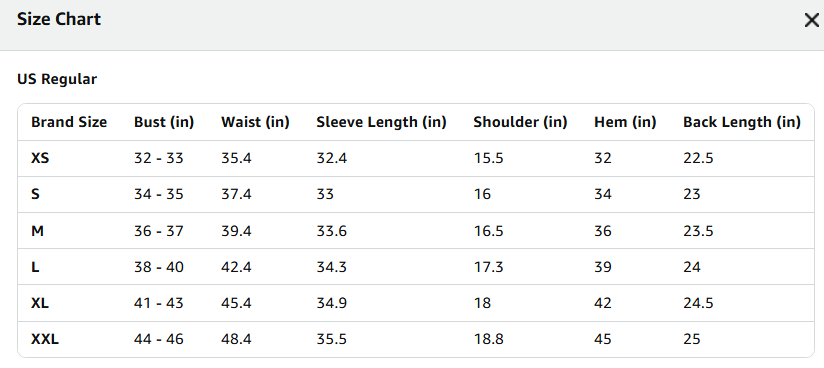Click the 24.5 back length value
The height and width of the screenshot is (368, 824).
pyautogui.click(x=698, y=303)
